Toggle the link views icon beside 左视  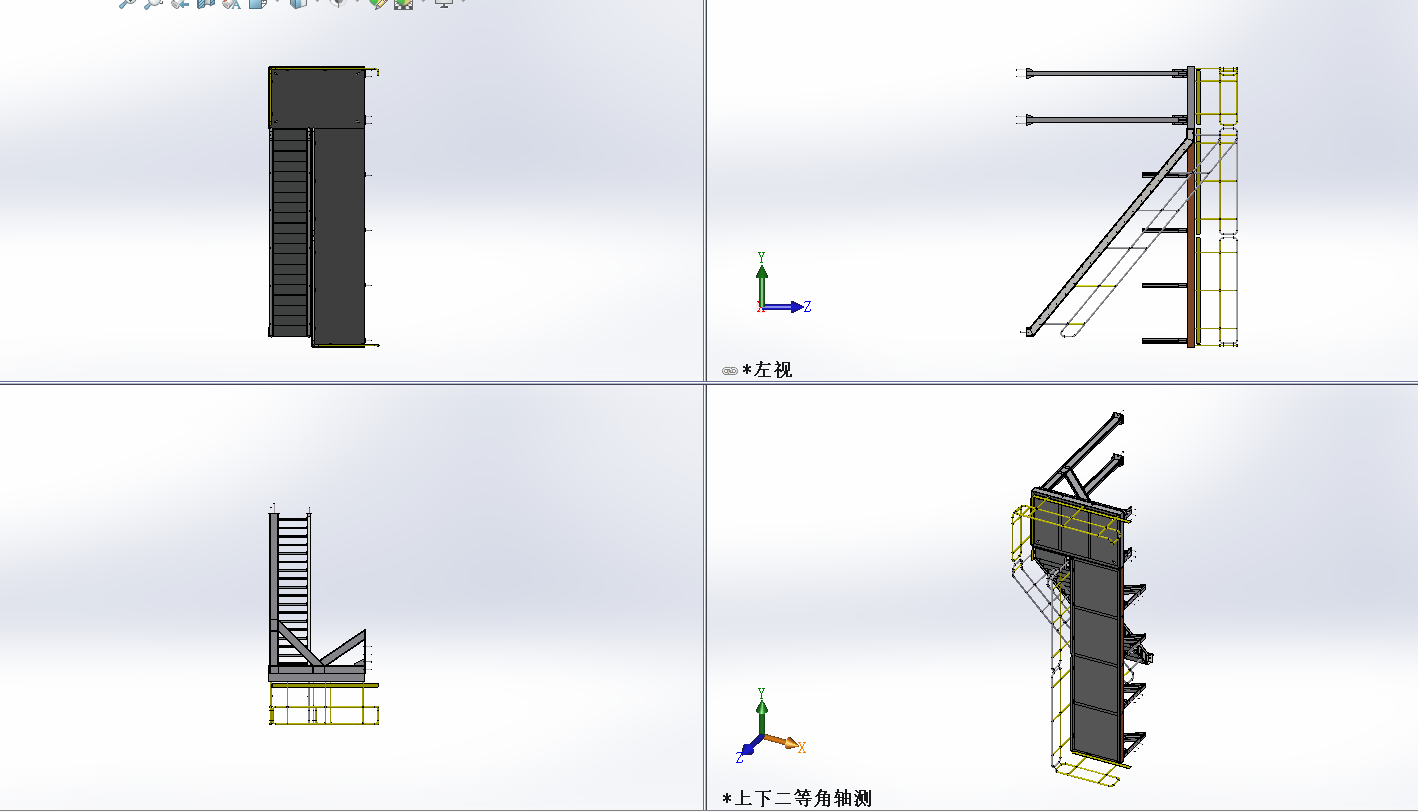tap(730, 371)
